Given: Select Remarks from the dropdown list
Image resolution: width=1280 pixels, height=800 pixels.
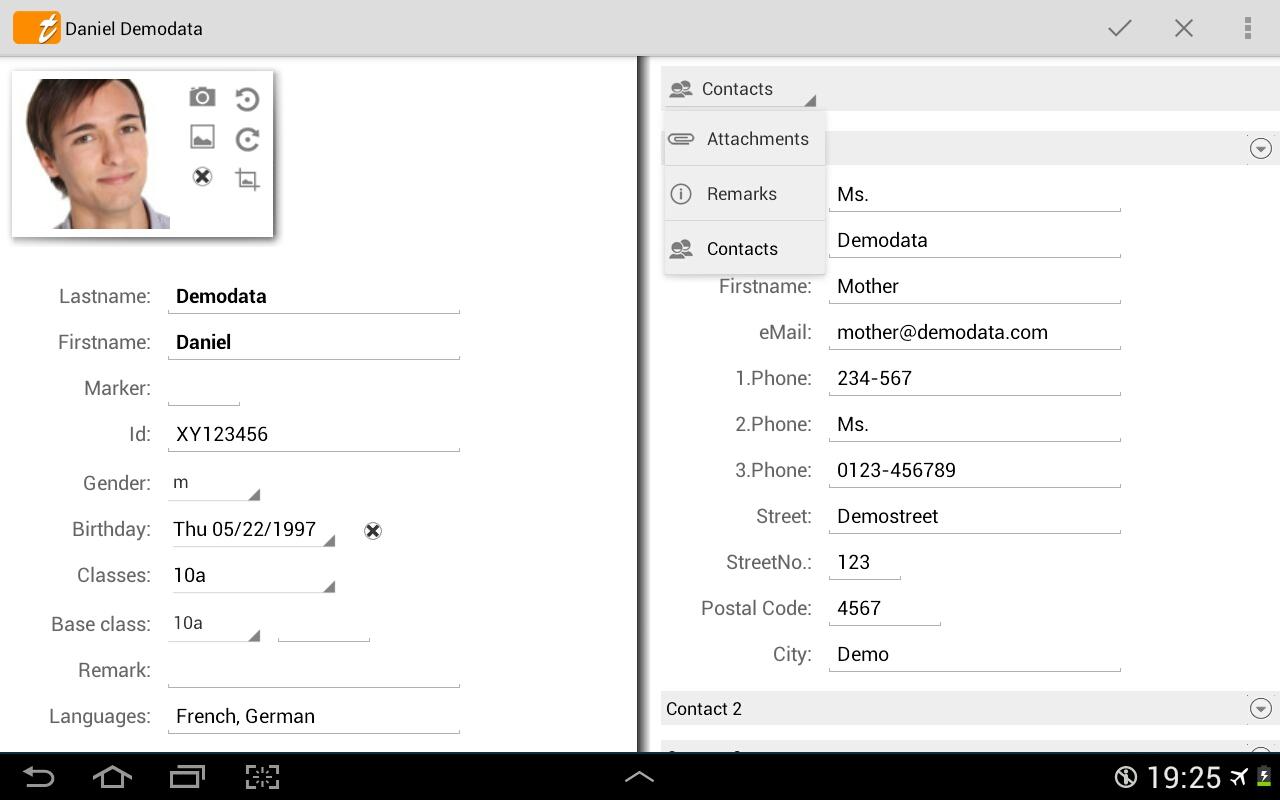Looking at the screenshot, I should pyautogui.click(x=745, y=194).
